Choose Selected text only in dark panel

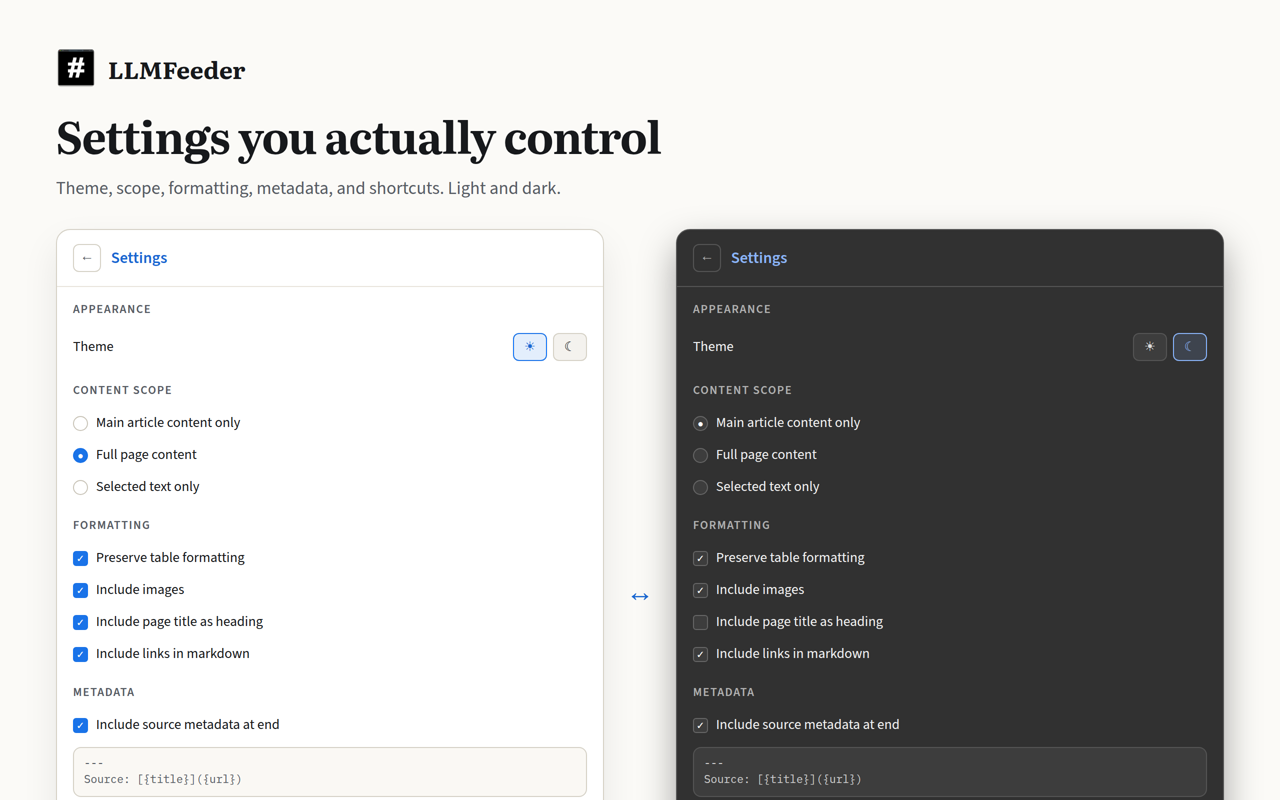pos(700,487)
